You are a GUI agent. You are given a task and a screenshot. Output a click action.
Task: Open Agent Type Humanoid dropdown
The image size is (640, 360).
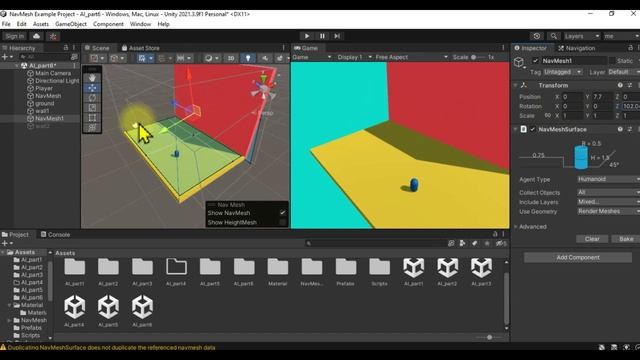(609, 179)
